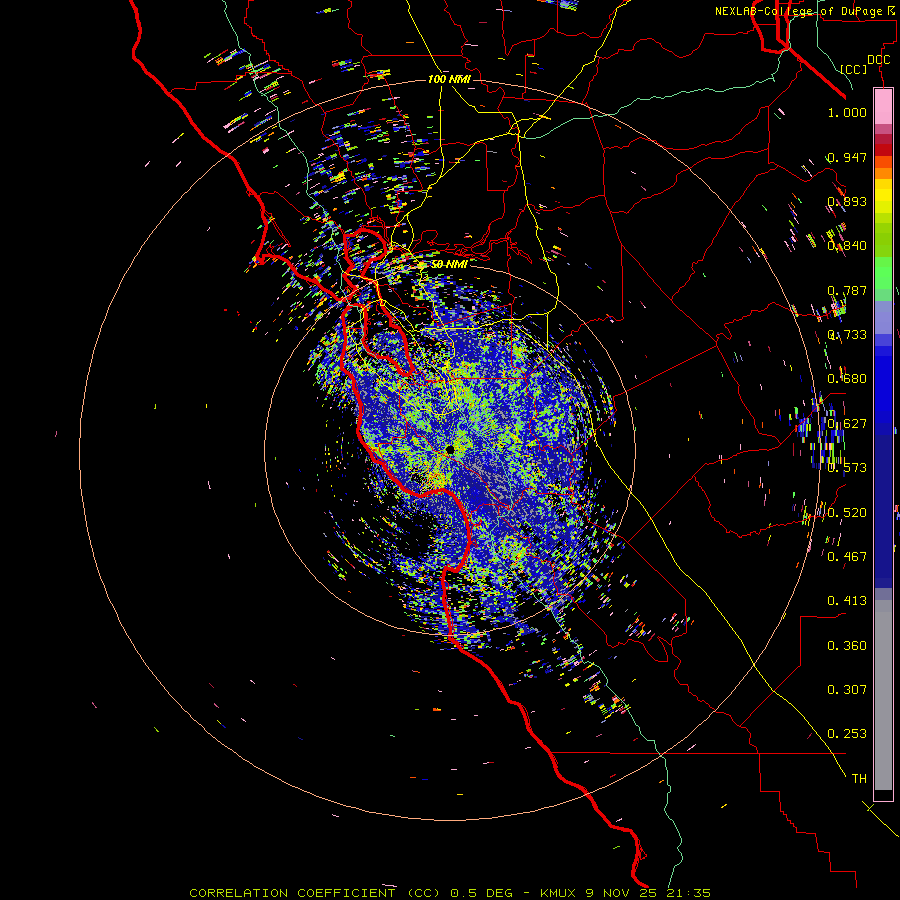Click the 0.520 scale value
Viewport: 900px width, 900px height.
[x=847, y=513]
